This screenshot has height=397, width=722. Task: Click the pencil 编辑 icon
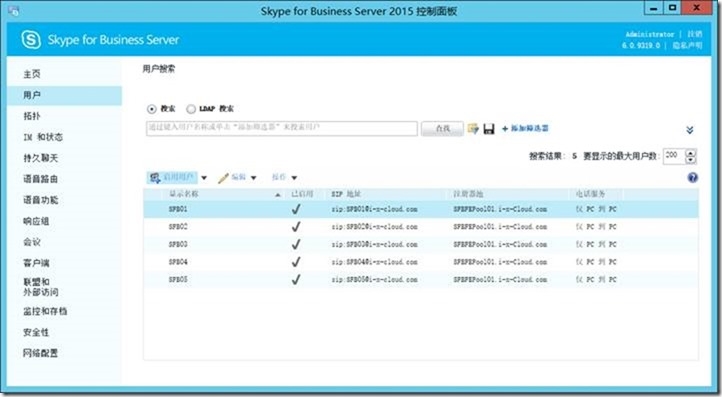[223, 178]
